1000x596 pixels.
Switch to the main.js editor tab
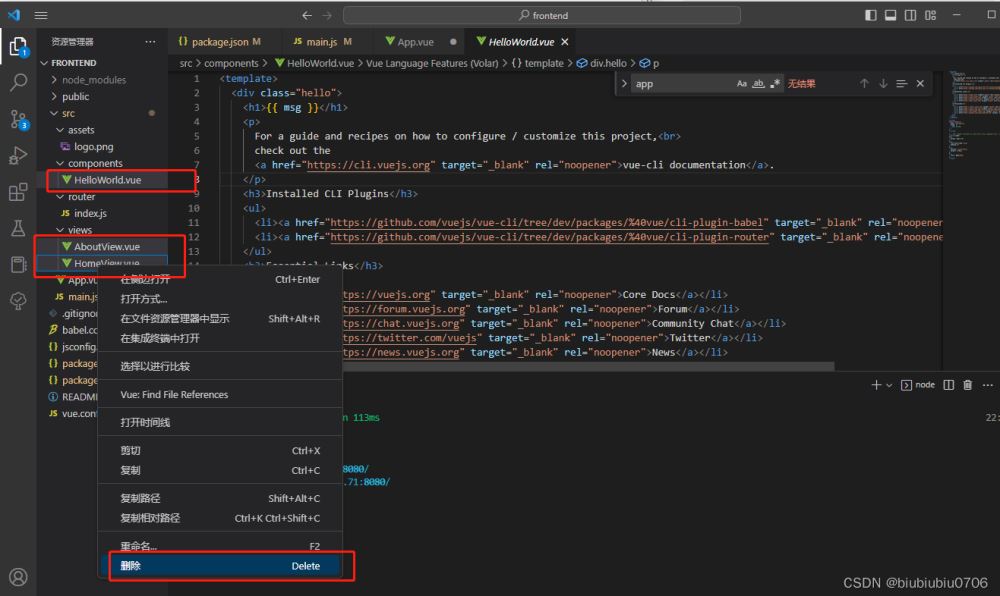click(x=321, y=42)
